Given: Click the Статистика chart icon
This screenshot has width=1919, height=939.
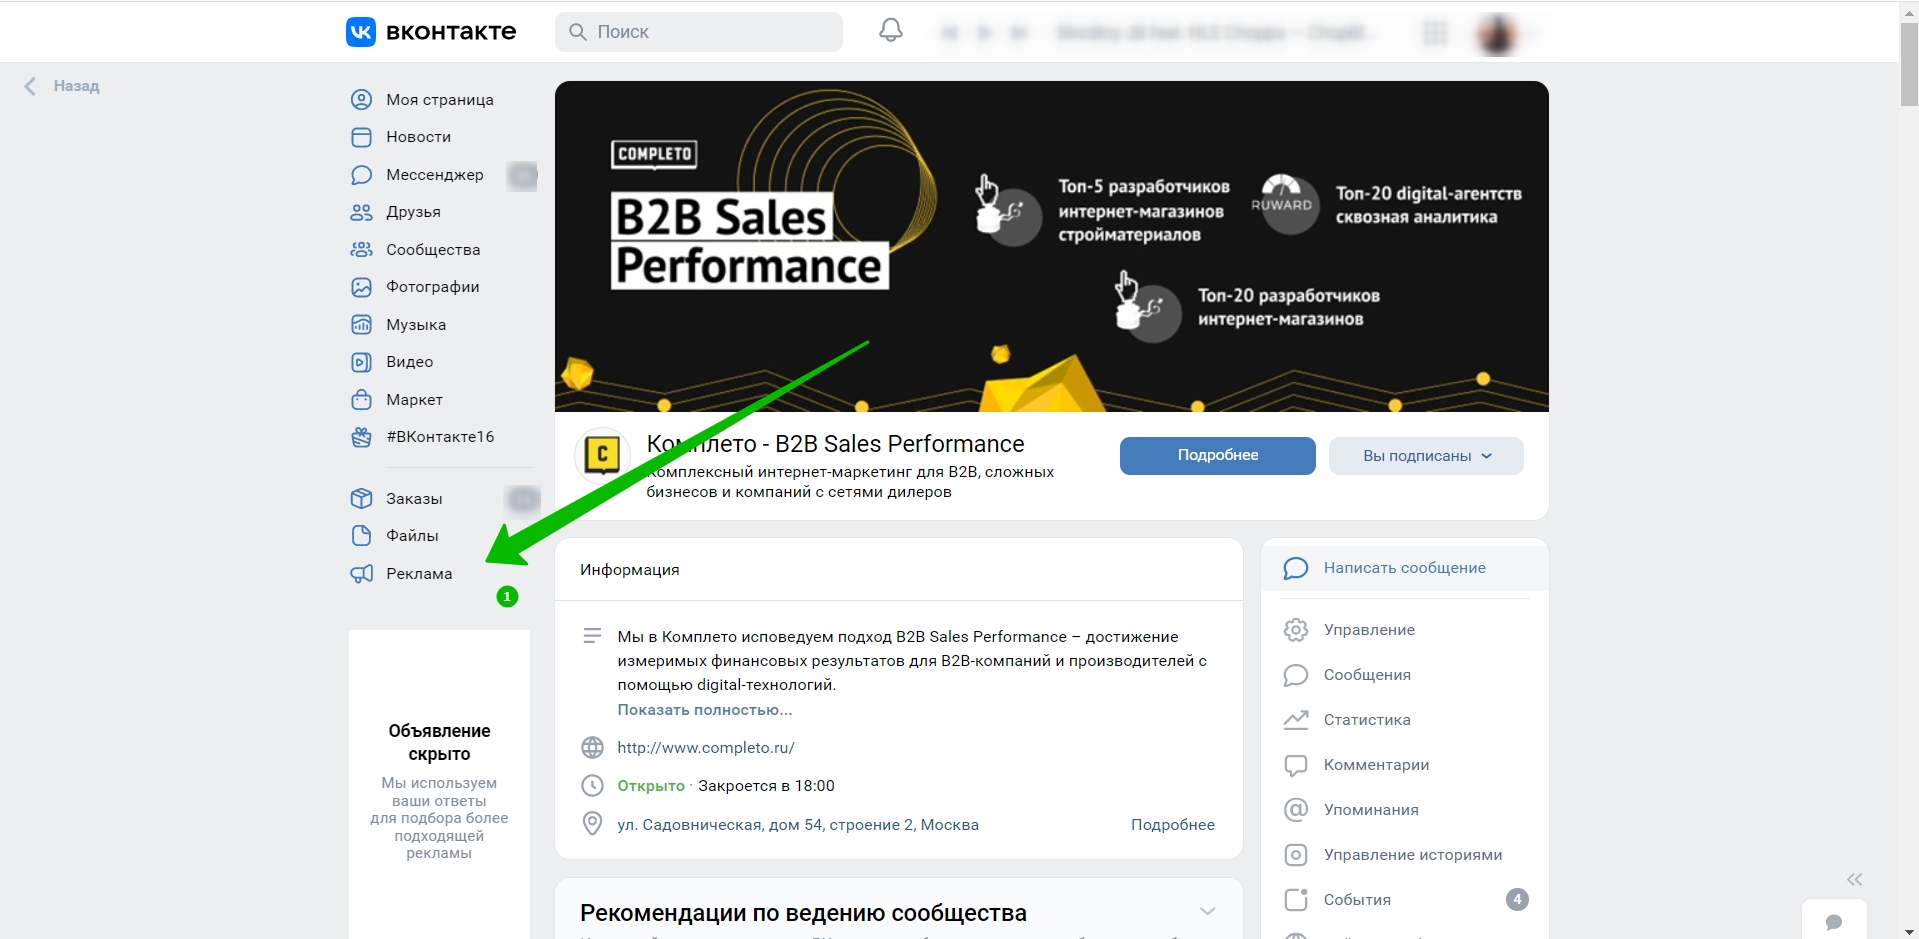Looking at the screenshot, I should (1296, 720).
